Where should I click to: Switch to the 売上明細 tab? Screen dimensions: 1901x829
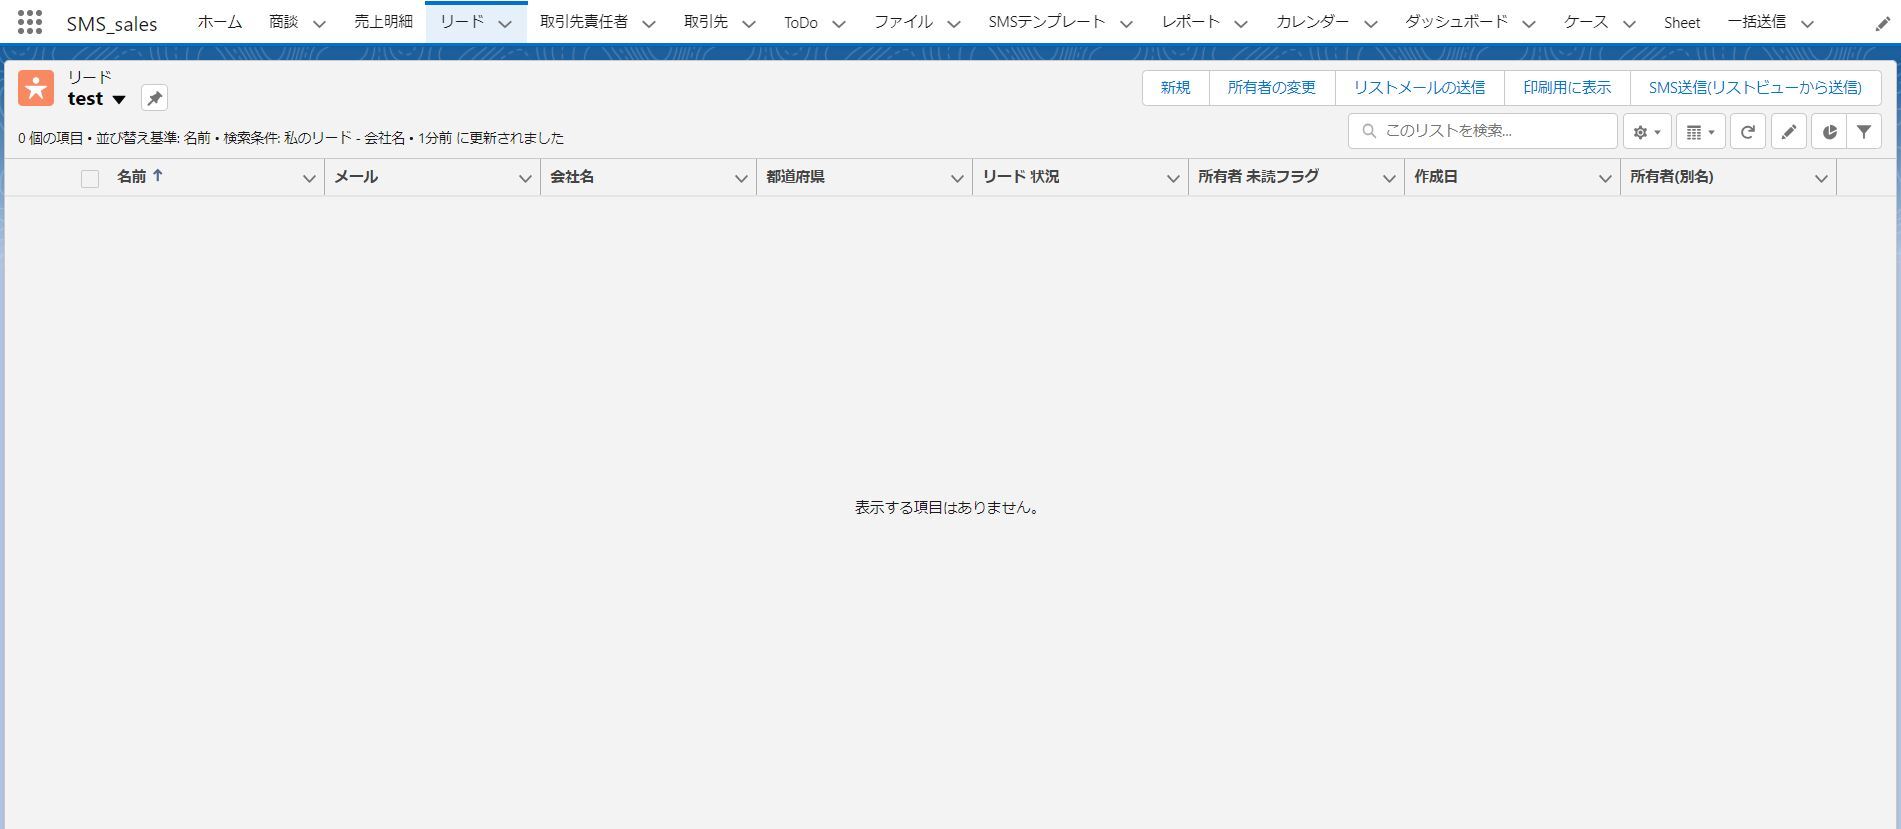pyautogui.click(x=383, y=22)
